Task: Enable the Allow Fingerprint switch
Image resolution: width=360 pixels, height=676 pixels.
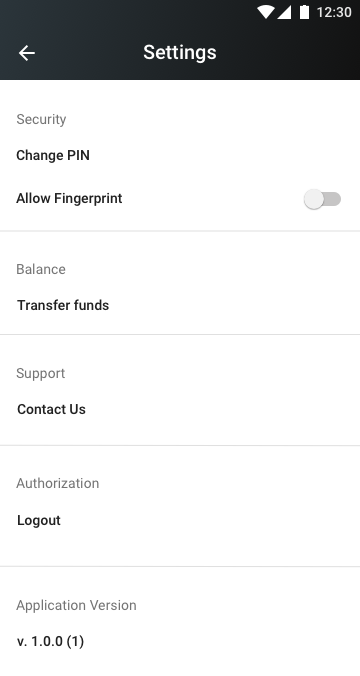Action: [322, 199]
